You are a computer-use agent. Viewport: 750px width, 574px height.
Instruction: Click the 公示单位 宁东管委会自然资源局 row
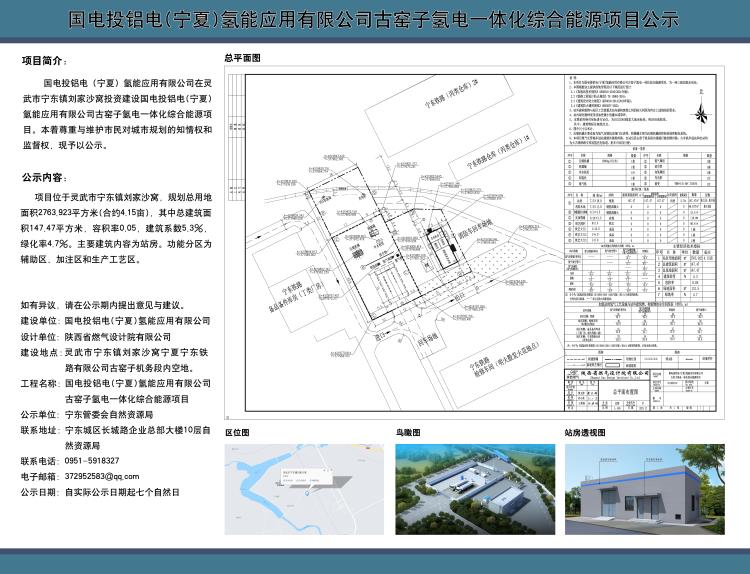point(87,415)
